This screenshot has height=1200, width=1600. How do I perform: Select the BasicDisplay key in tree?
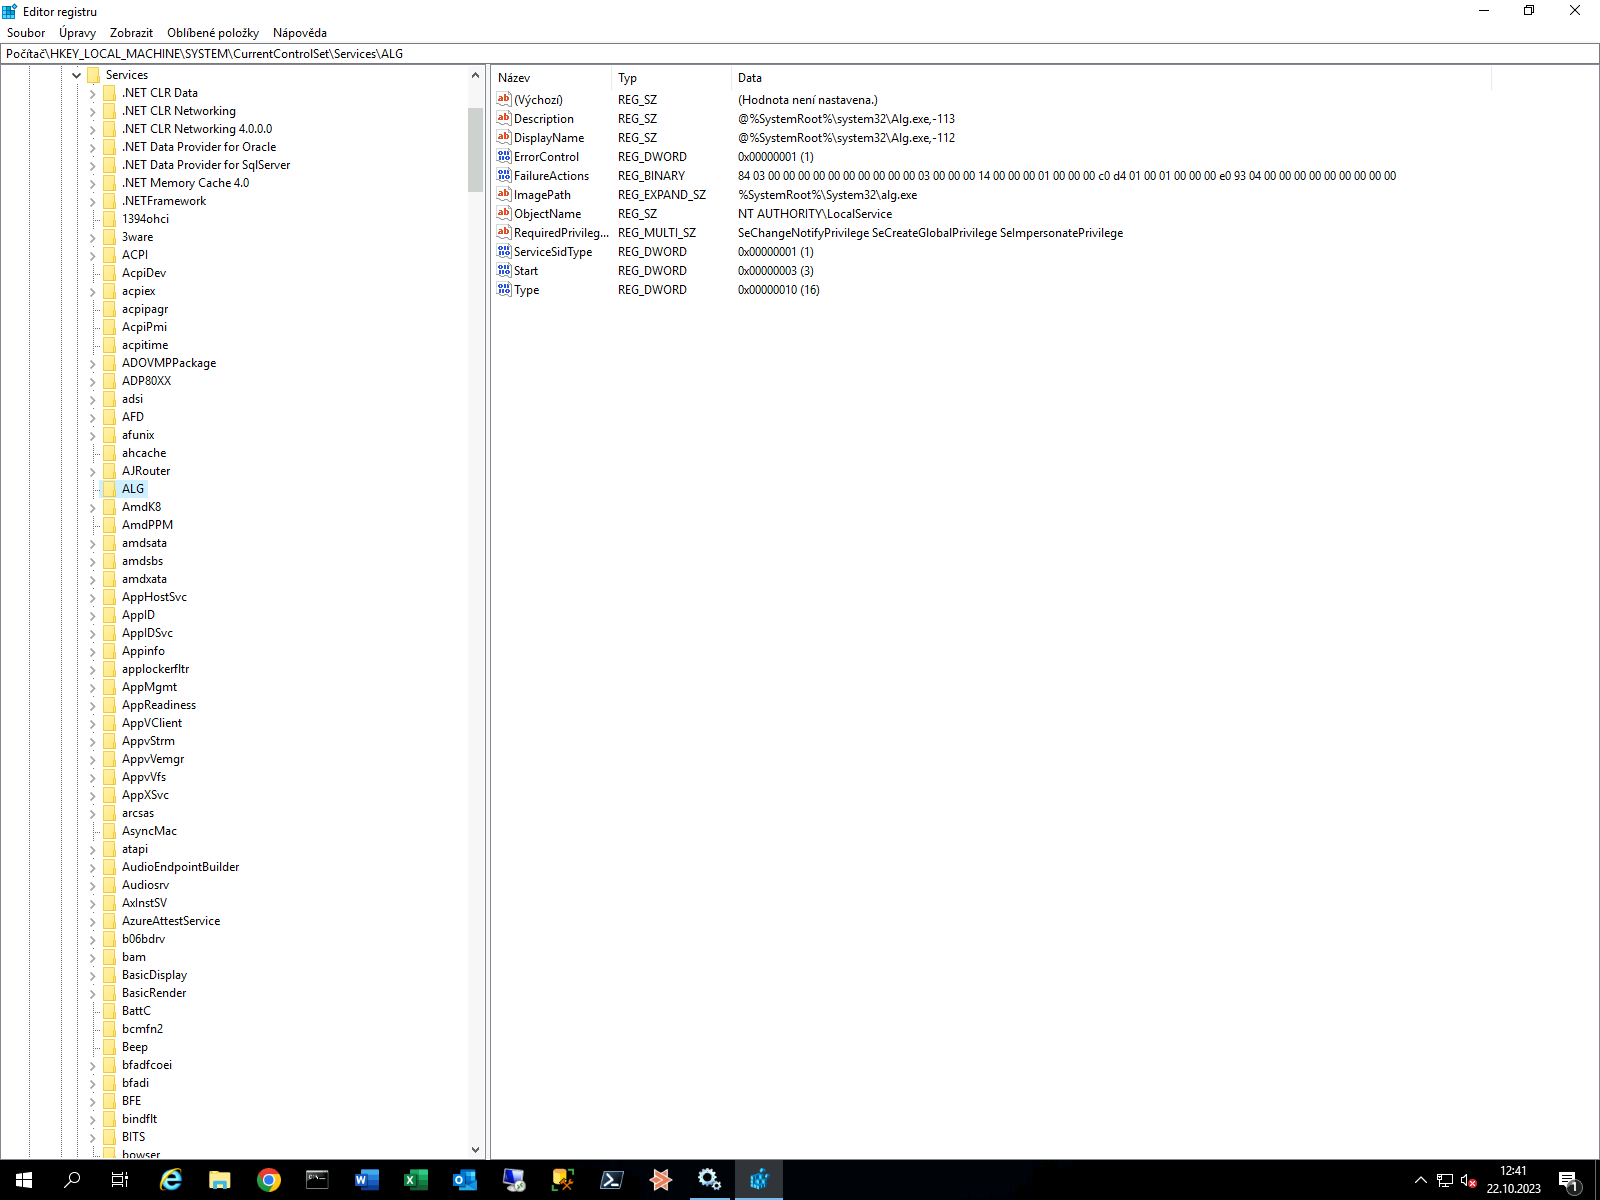pos(154,975)
